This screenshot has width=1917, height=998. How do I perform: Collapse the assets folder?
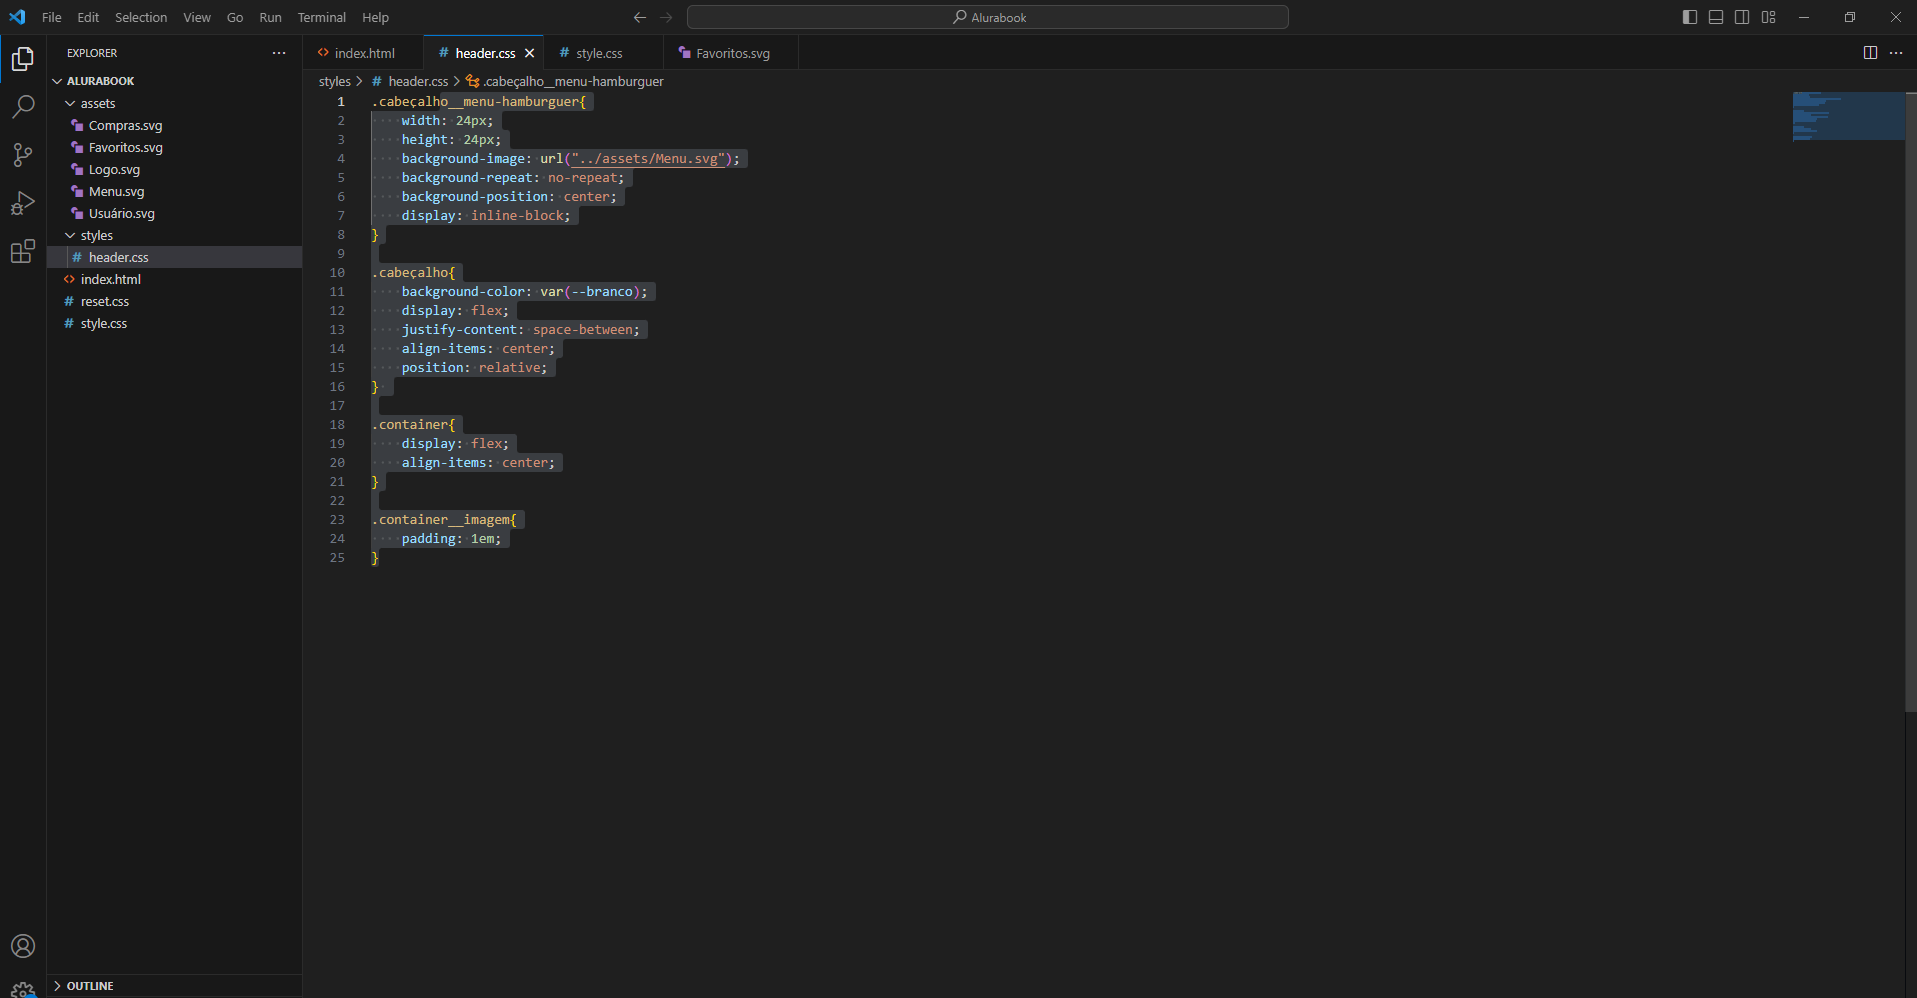(70, 103)
